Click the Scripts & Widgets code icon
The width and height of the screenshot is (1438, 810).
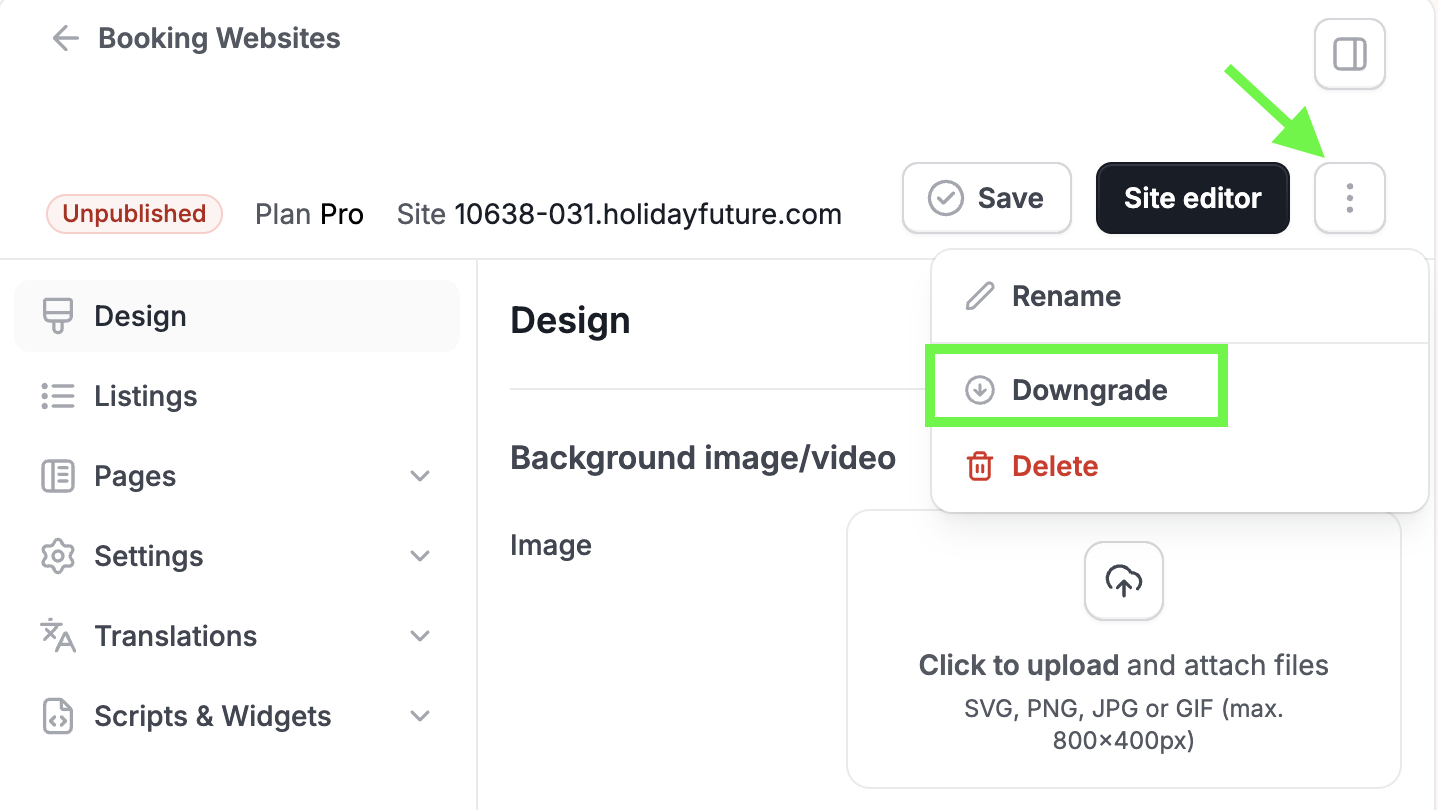[57, 716]
